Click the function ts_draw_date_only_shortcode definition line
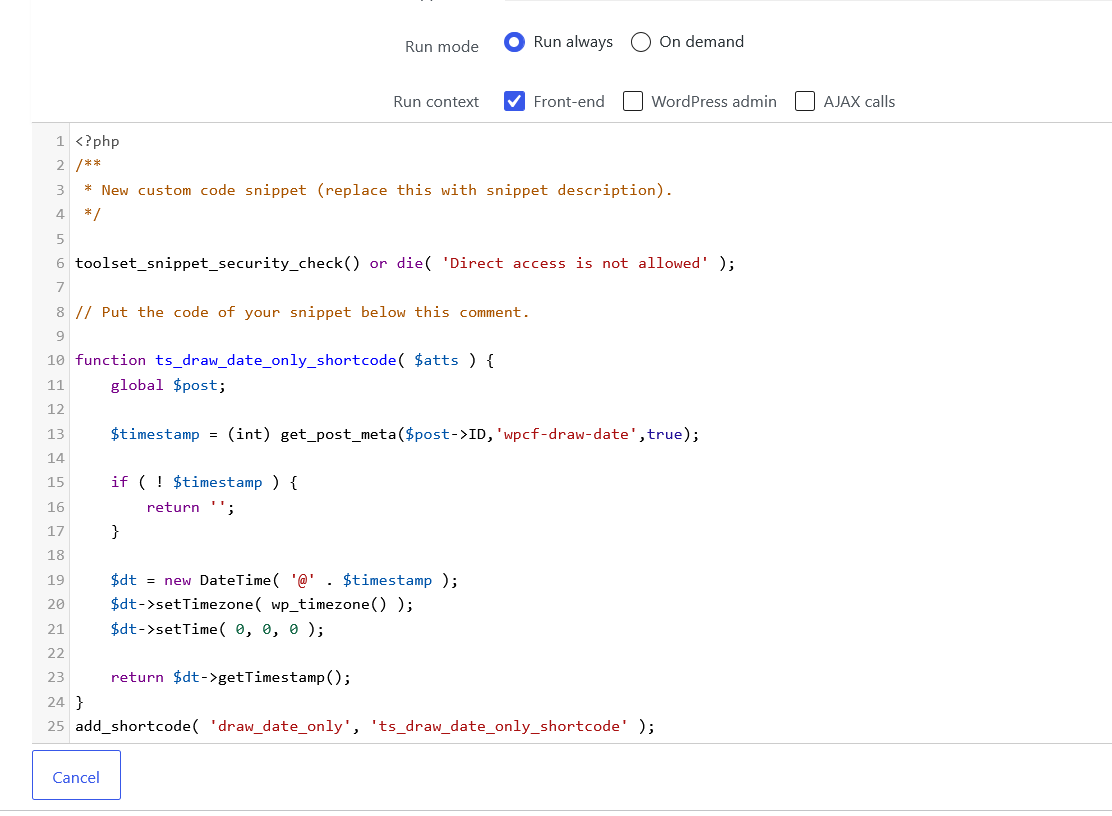Image resolution: width=1112 pixels, height=816 pixels. click(x=284, y=360)
